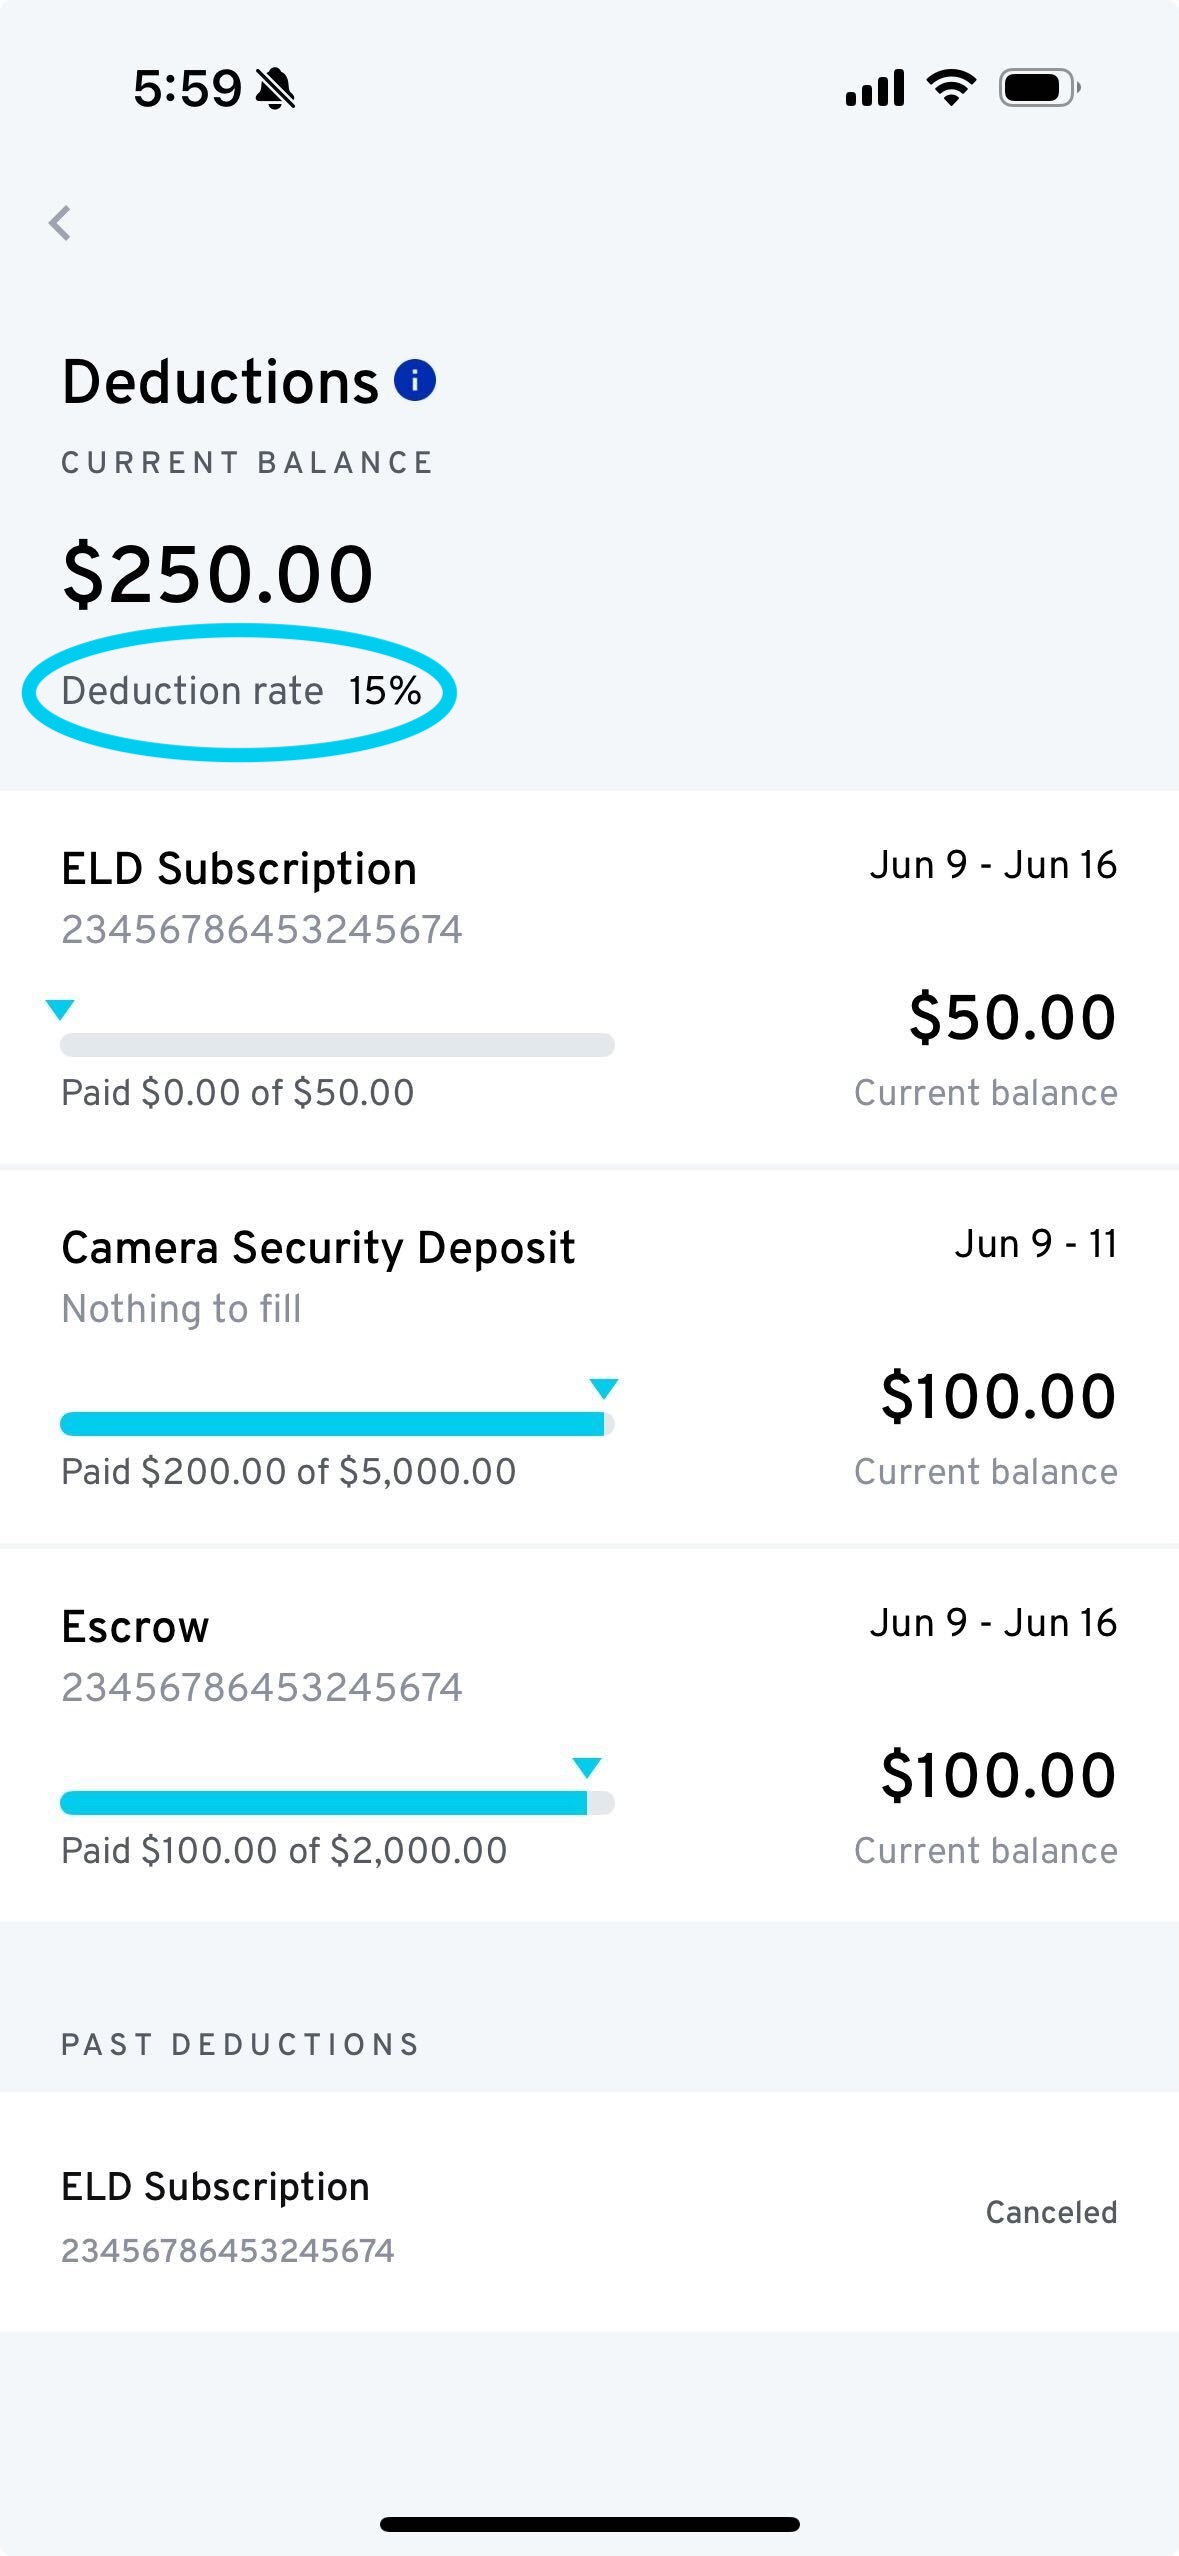Tap the muted bell status icon
Viewport: 1179px width, 2556px height.
[275, 89]
